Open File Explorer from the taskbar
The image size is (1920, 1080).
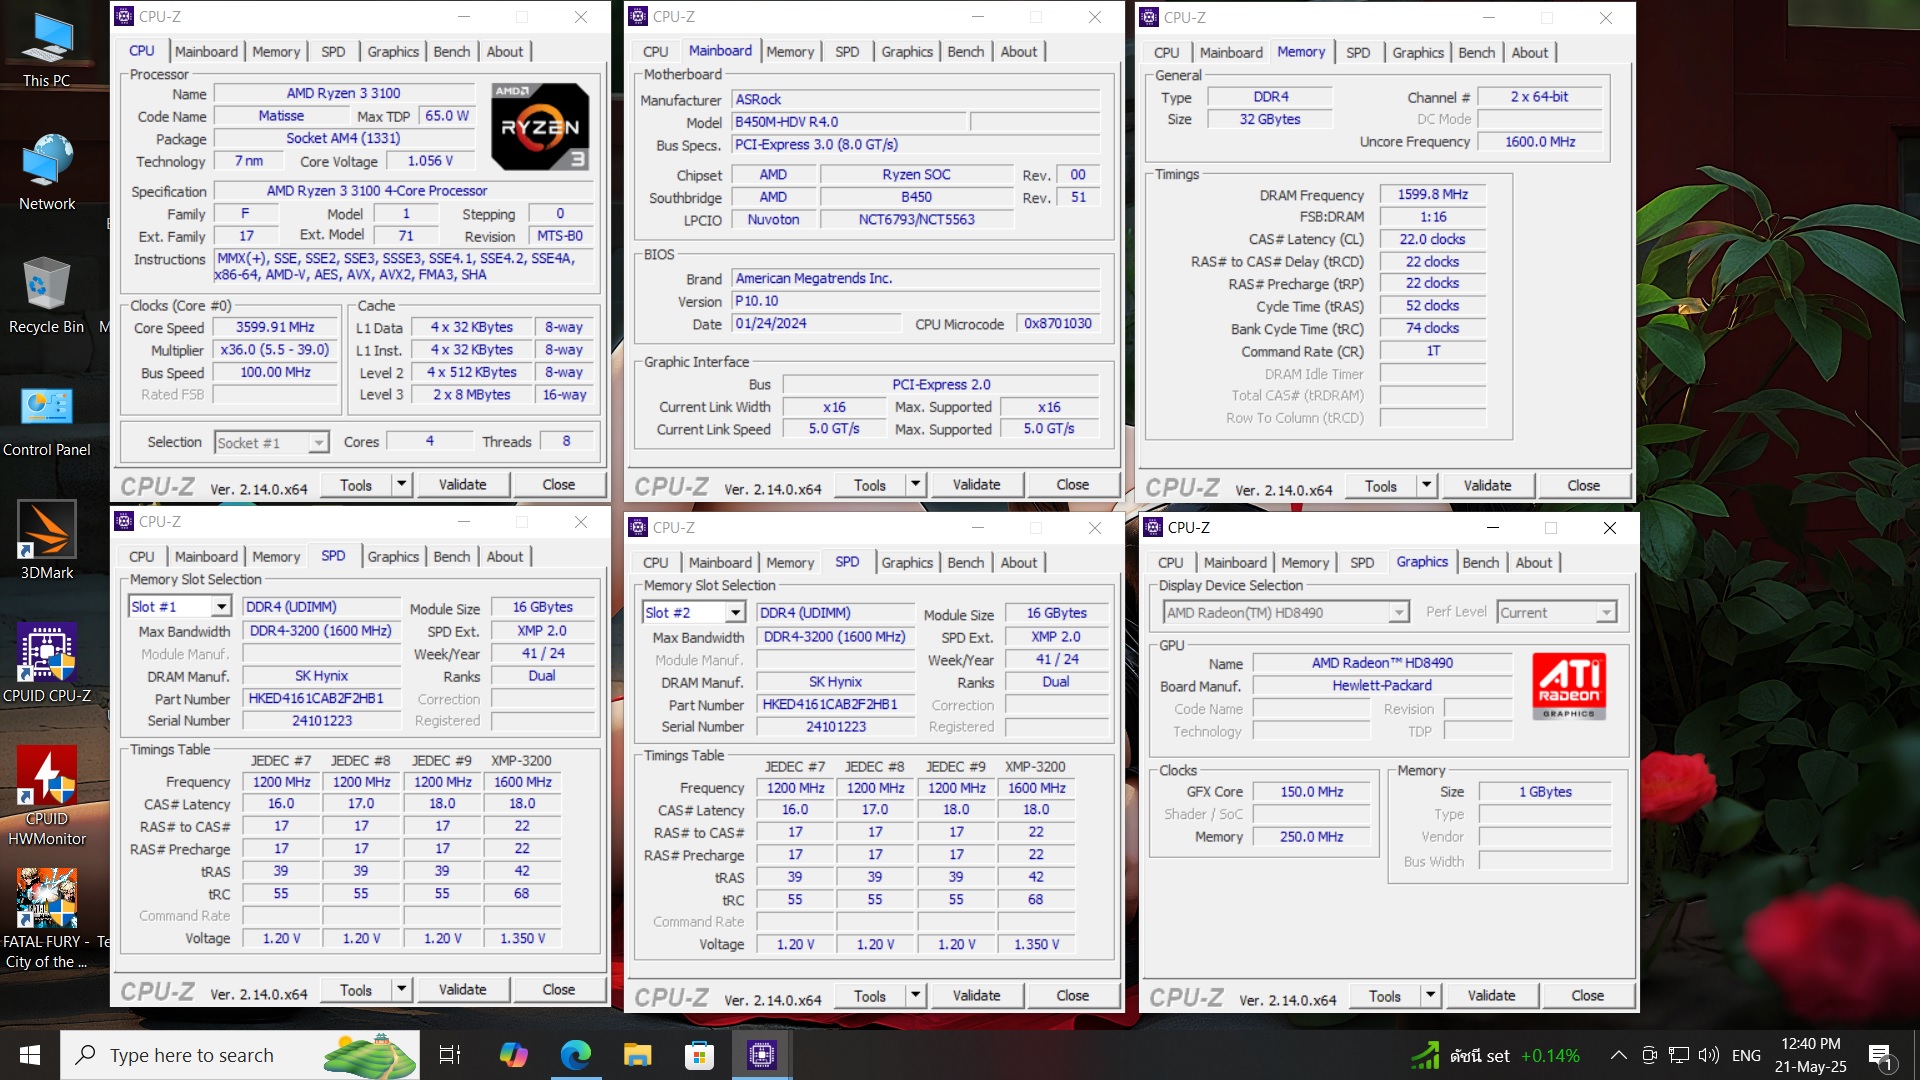coord(637,1055)
